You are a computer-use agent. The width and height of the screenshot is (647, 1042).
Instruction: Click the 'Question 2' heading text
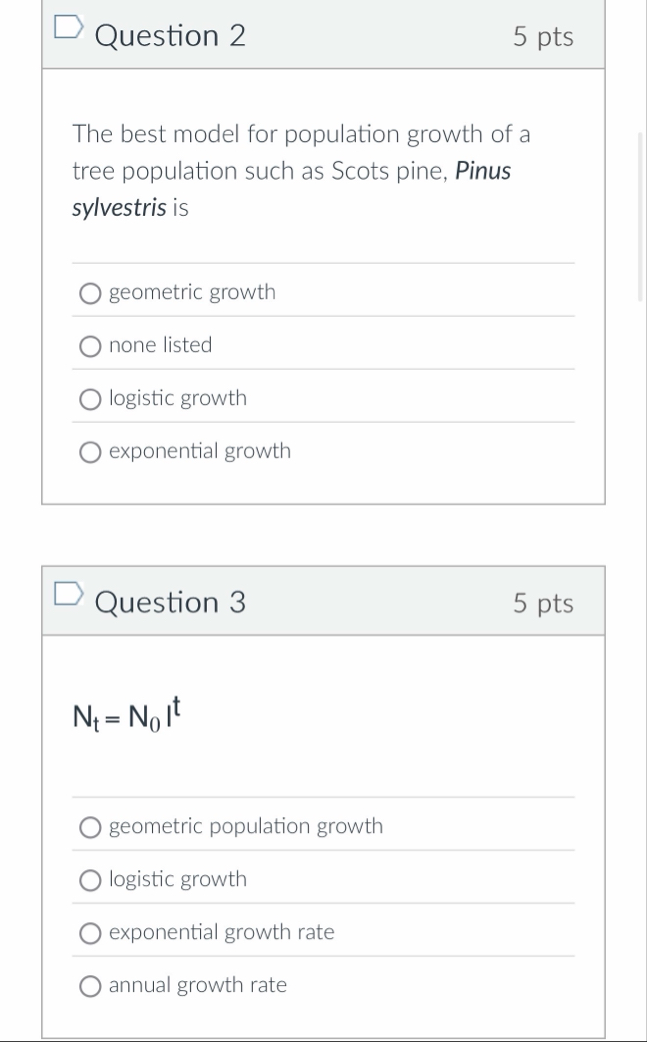[170, 36]
